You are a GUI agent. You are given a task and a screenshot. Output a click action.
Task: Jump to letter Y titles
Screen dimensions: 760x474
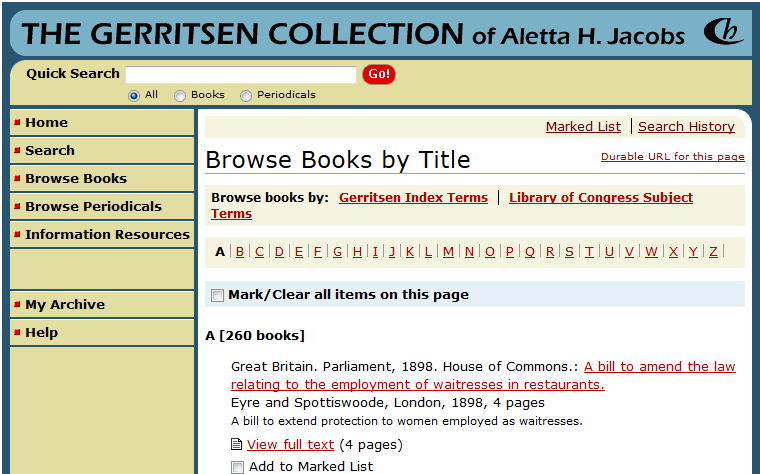coord(693,252)
